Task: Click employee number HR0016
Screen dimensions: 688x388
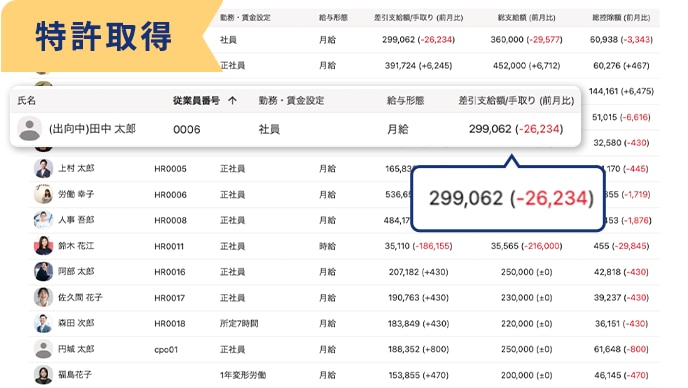Action: click(x=170, y=272)
